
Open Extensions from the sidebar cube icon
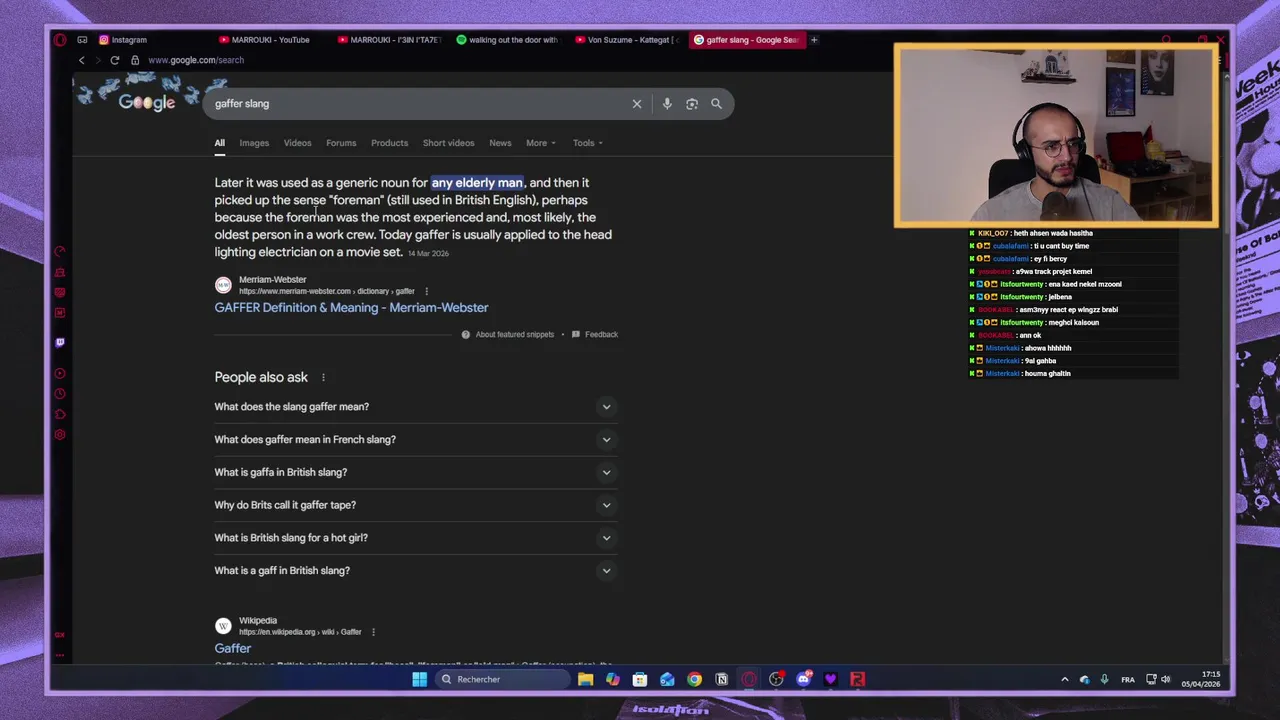[x=60, y=414]
